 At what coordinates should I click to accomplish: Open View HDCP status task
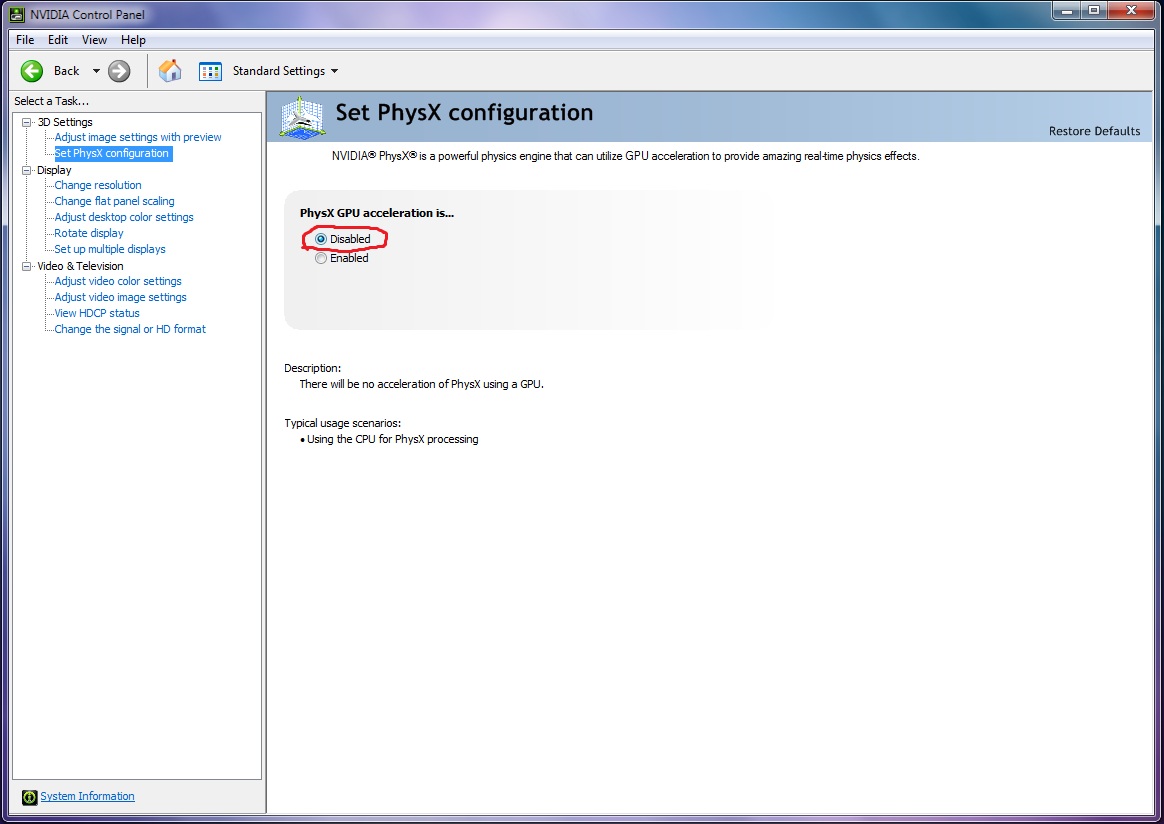(x=97, y=313)
